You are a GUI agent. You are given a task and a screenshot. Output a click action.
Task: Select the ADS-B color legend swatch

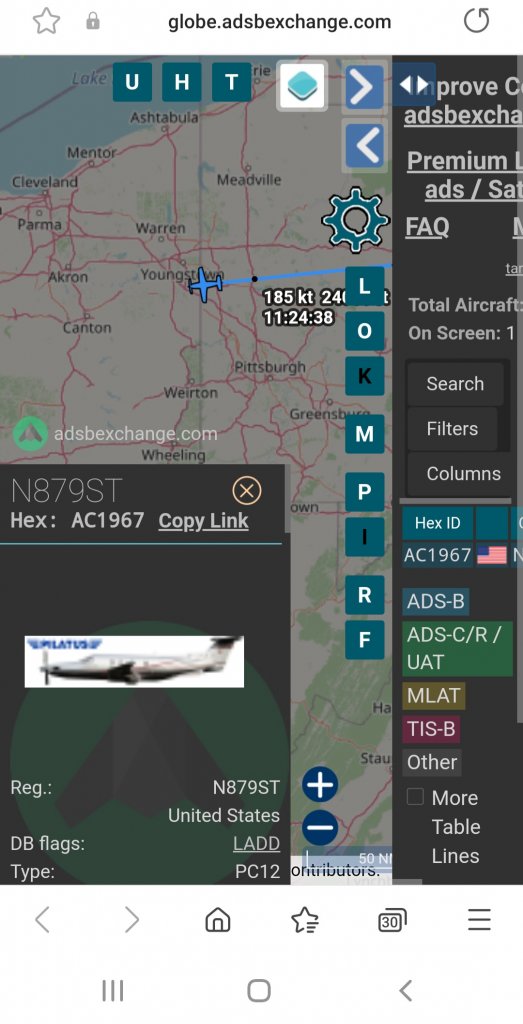click(x=436, y=601)
